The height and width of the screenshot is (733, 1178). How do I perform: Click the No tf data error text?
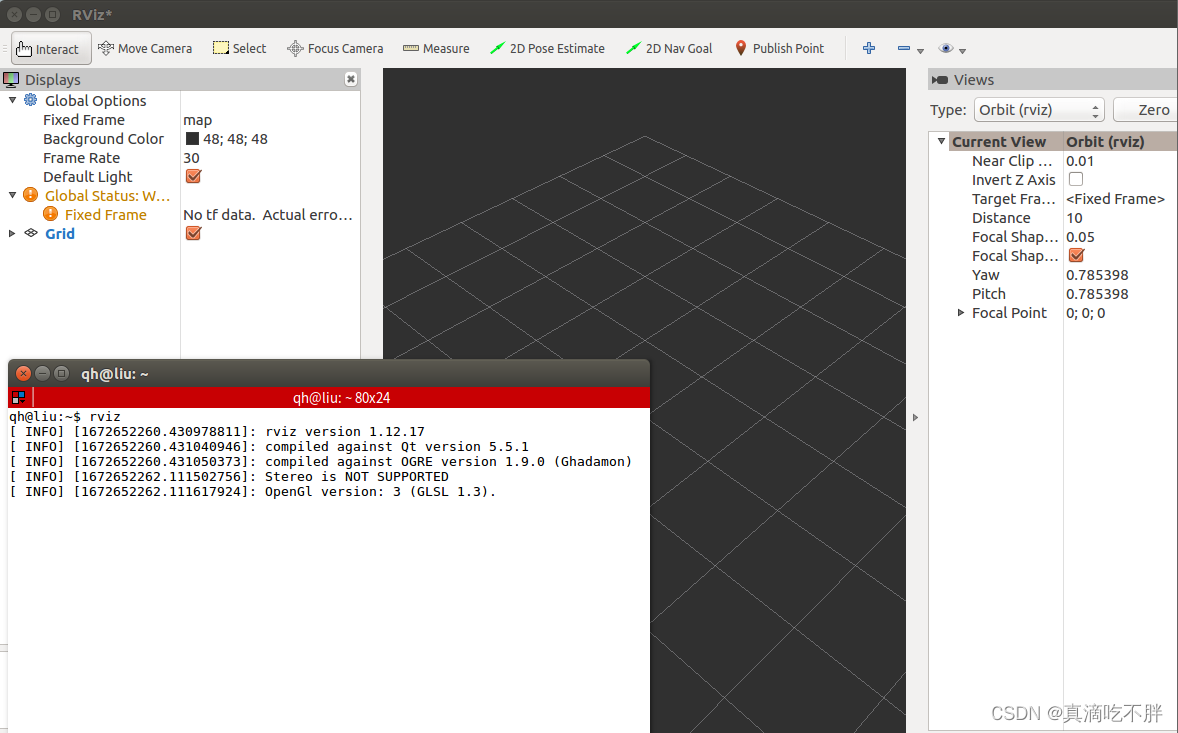coord(267,215)
